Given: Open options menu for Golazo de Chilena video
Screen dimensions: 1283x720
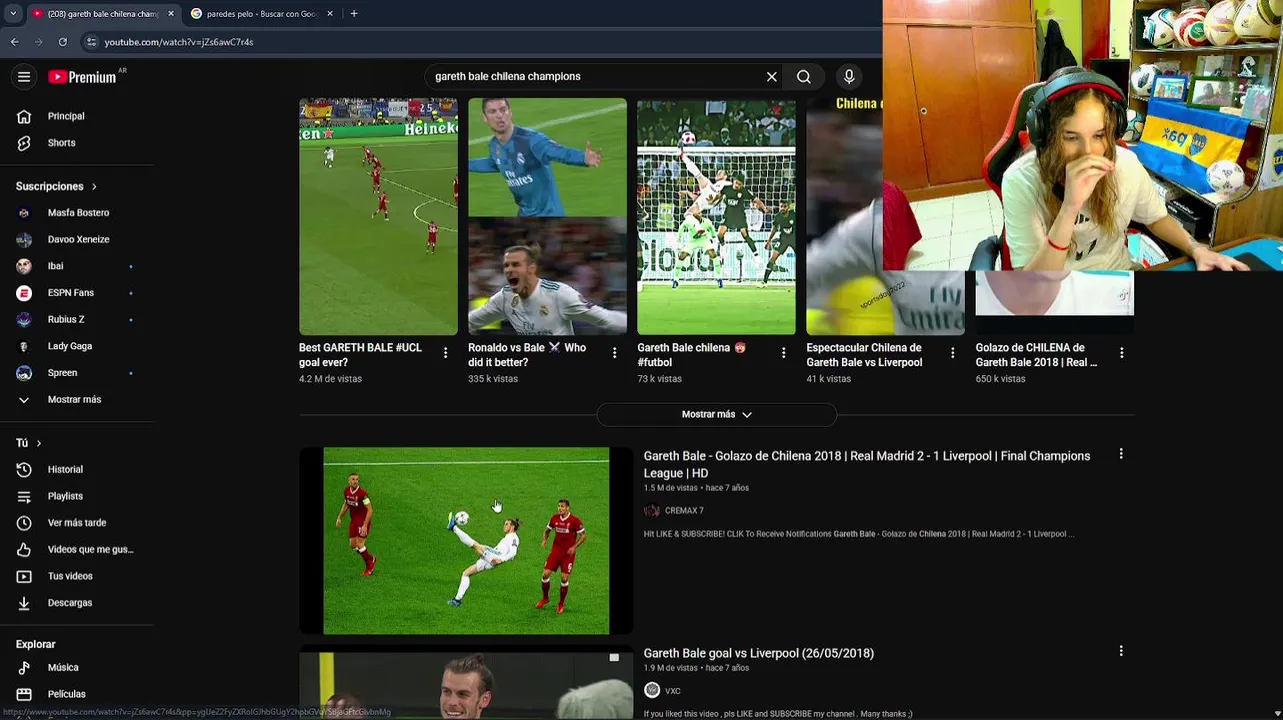Looking at the screenshot, I should click(x=1121, y=454).
